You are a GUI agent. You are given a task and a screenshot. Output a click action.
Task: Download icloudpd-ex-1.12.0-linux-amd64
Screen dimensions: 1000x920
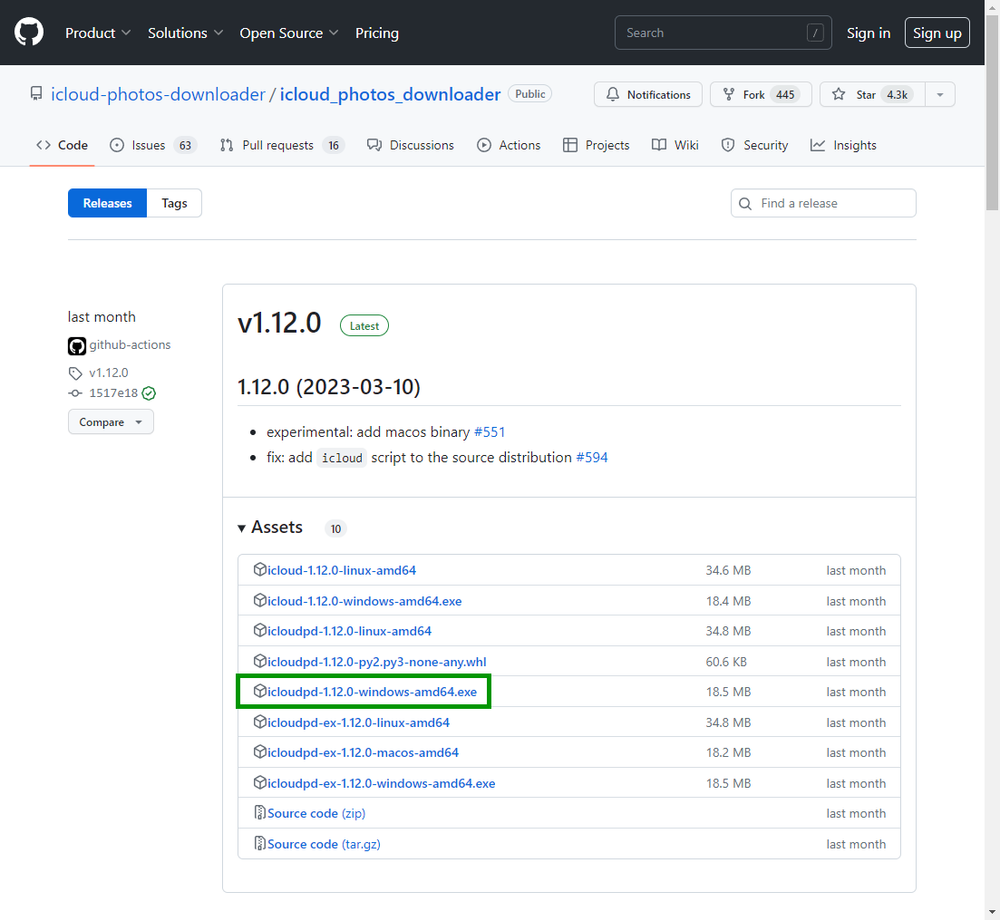point(358,722)
